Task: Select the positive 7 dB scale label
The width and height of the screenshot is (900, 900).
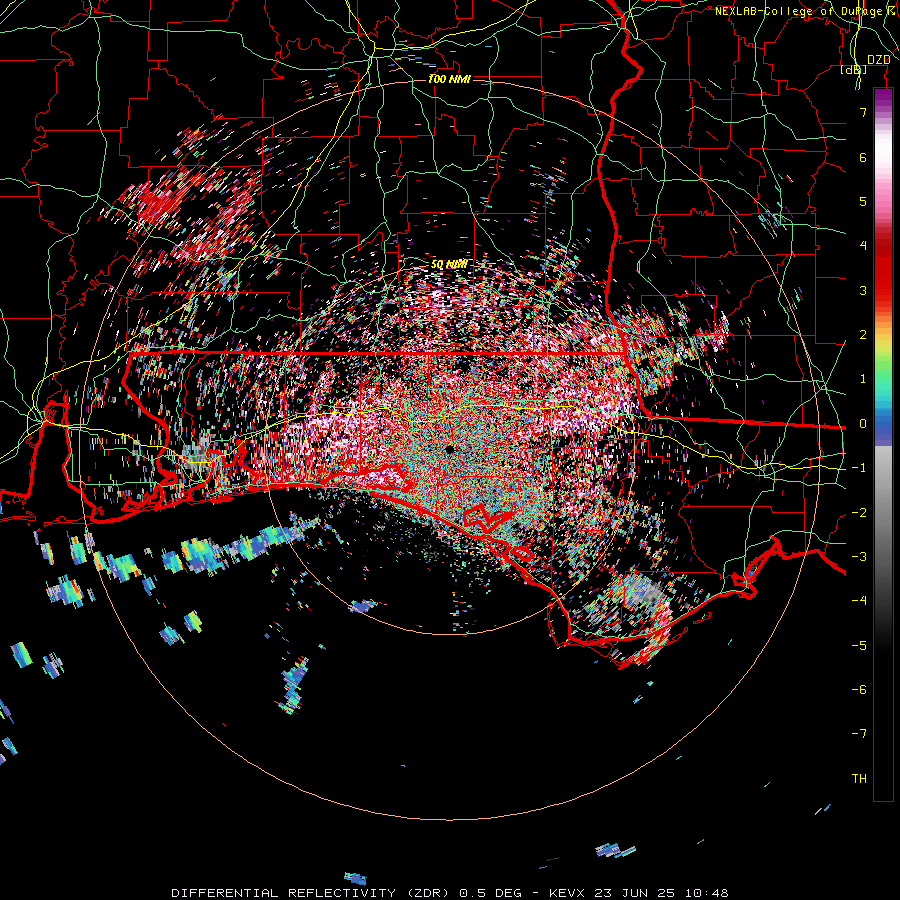Action: [x=863, y=112]
